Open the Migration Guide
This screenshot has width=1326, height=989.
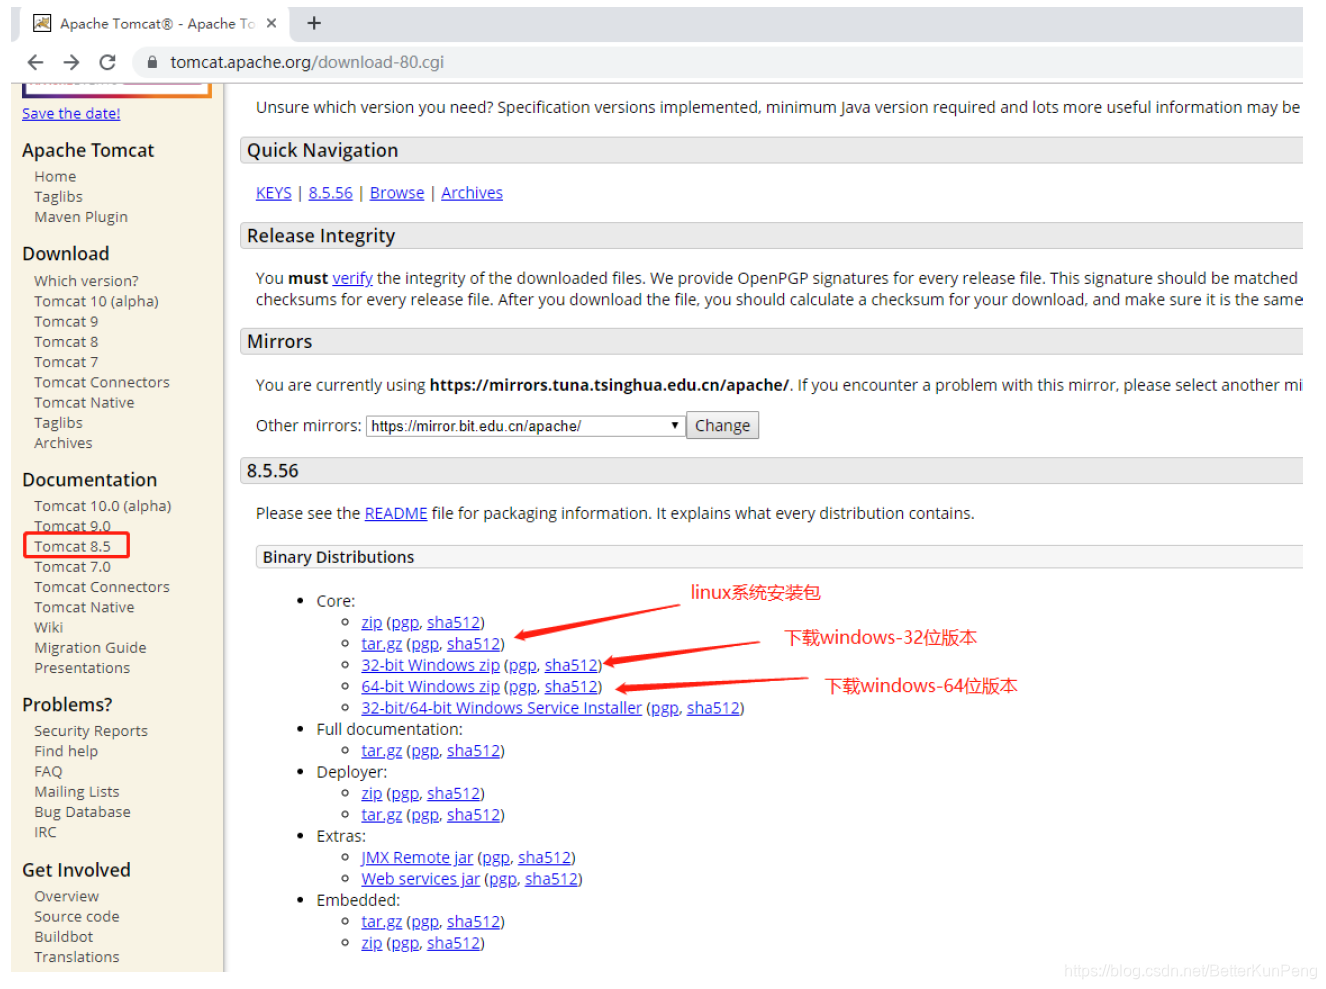pos(90,648)
